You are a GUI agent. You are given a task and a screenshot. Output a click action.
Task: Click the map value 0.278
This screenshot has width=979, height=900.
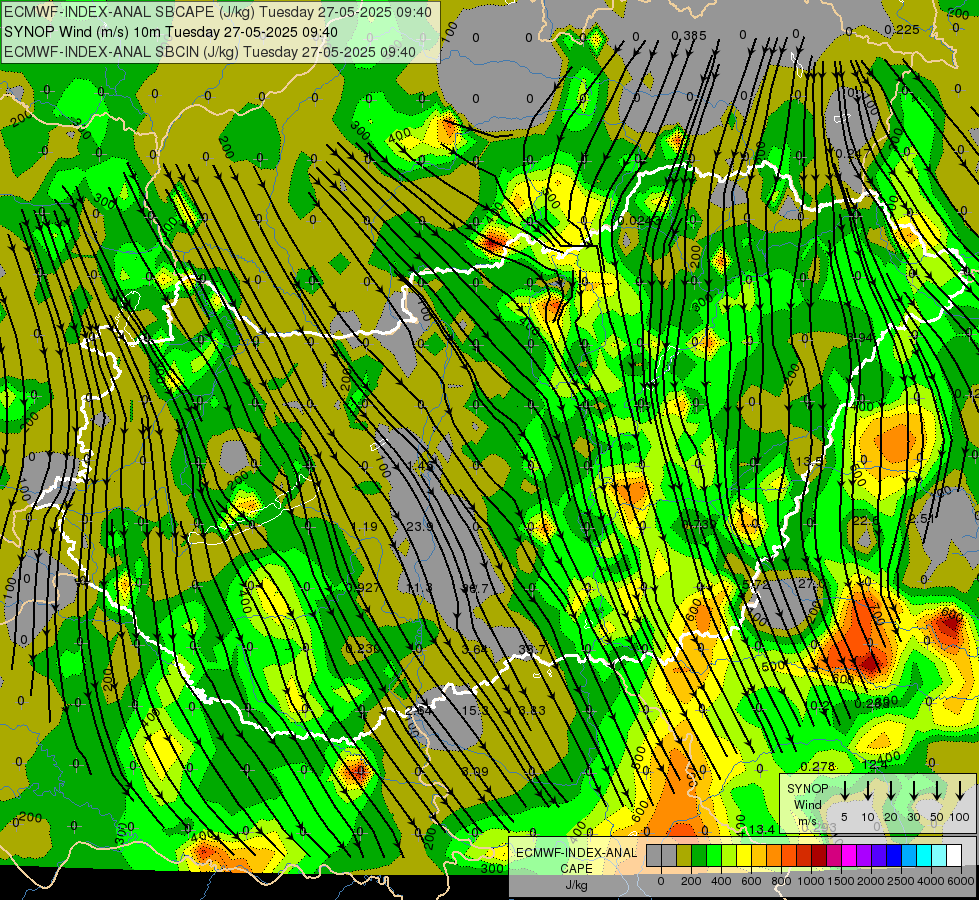click(817, 766)
